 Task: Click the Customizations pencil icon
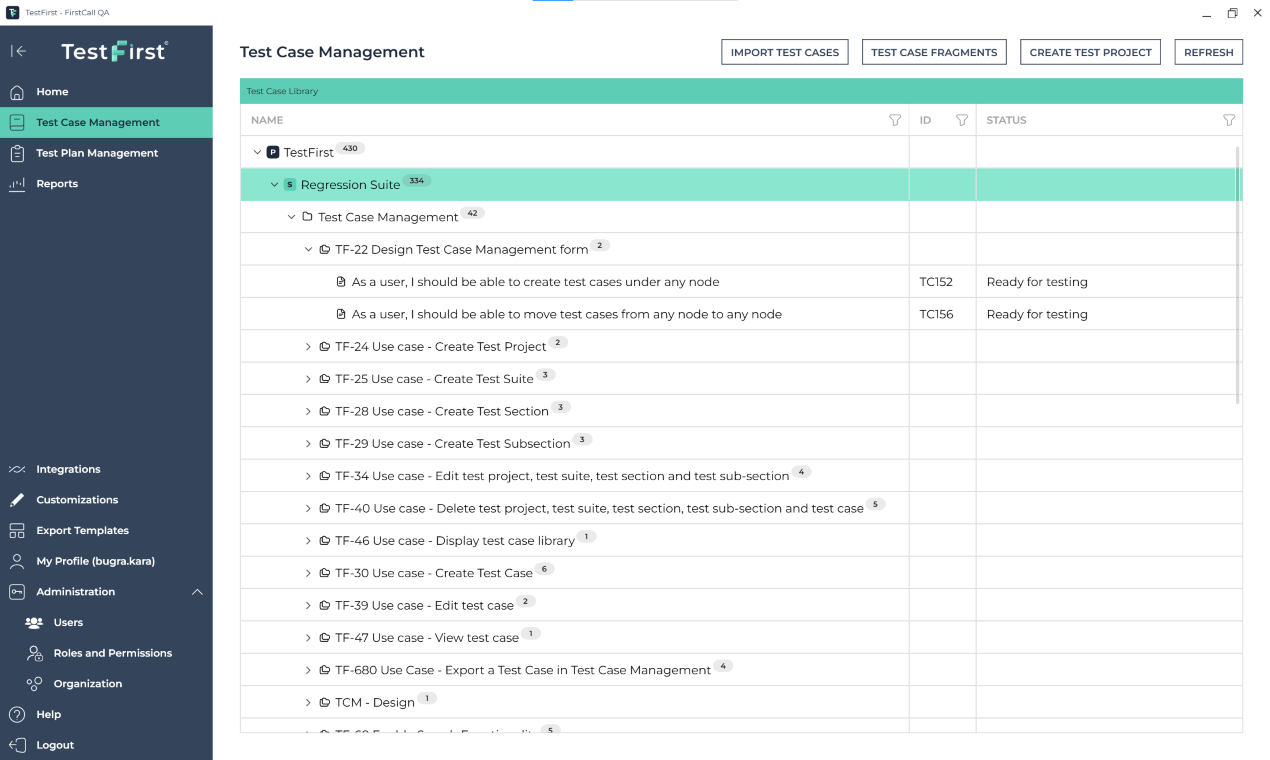(17, 500)
